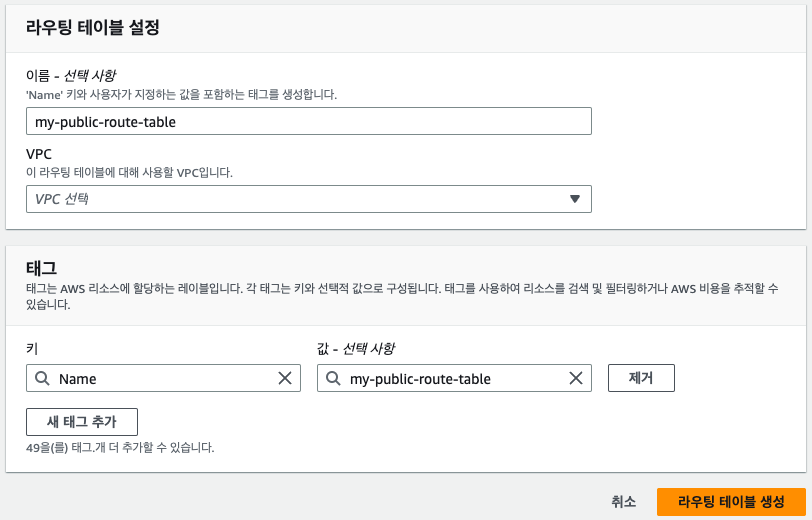The image size is (812, 520).
Task: Click the 태그 section heading
Action: point(41,268)
